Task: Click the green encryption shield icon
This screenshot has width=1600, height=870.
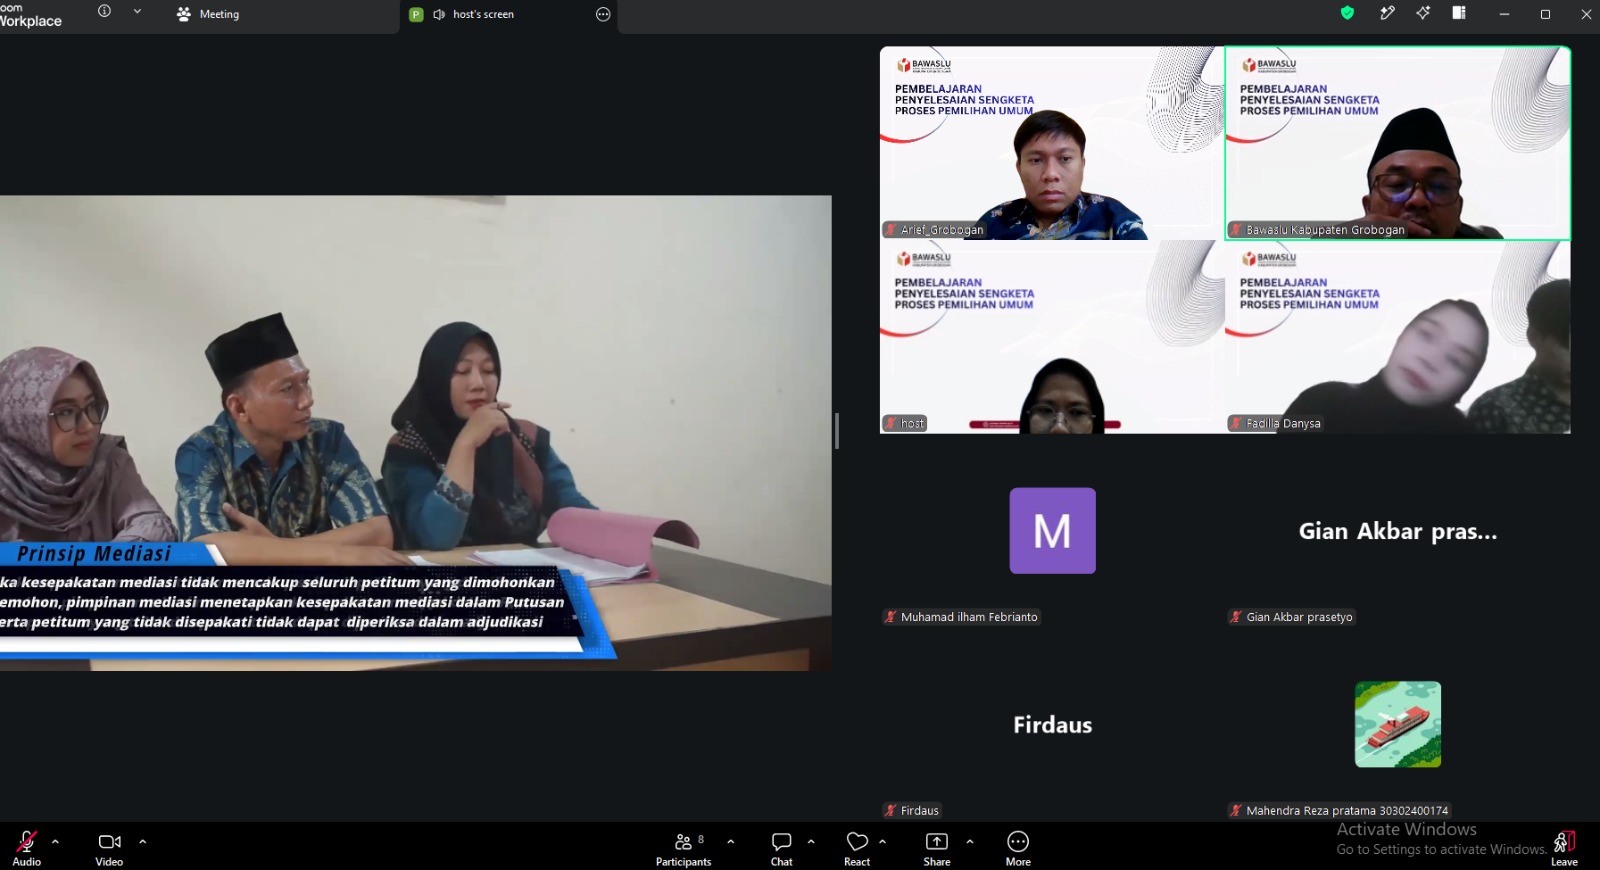Action: (1347, 13)
